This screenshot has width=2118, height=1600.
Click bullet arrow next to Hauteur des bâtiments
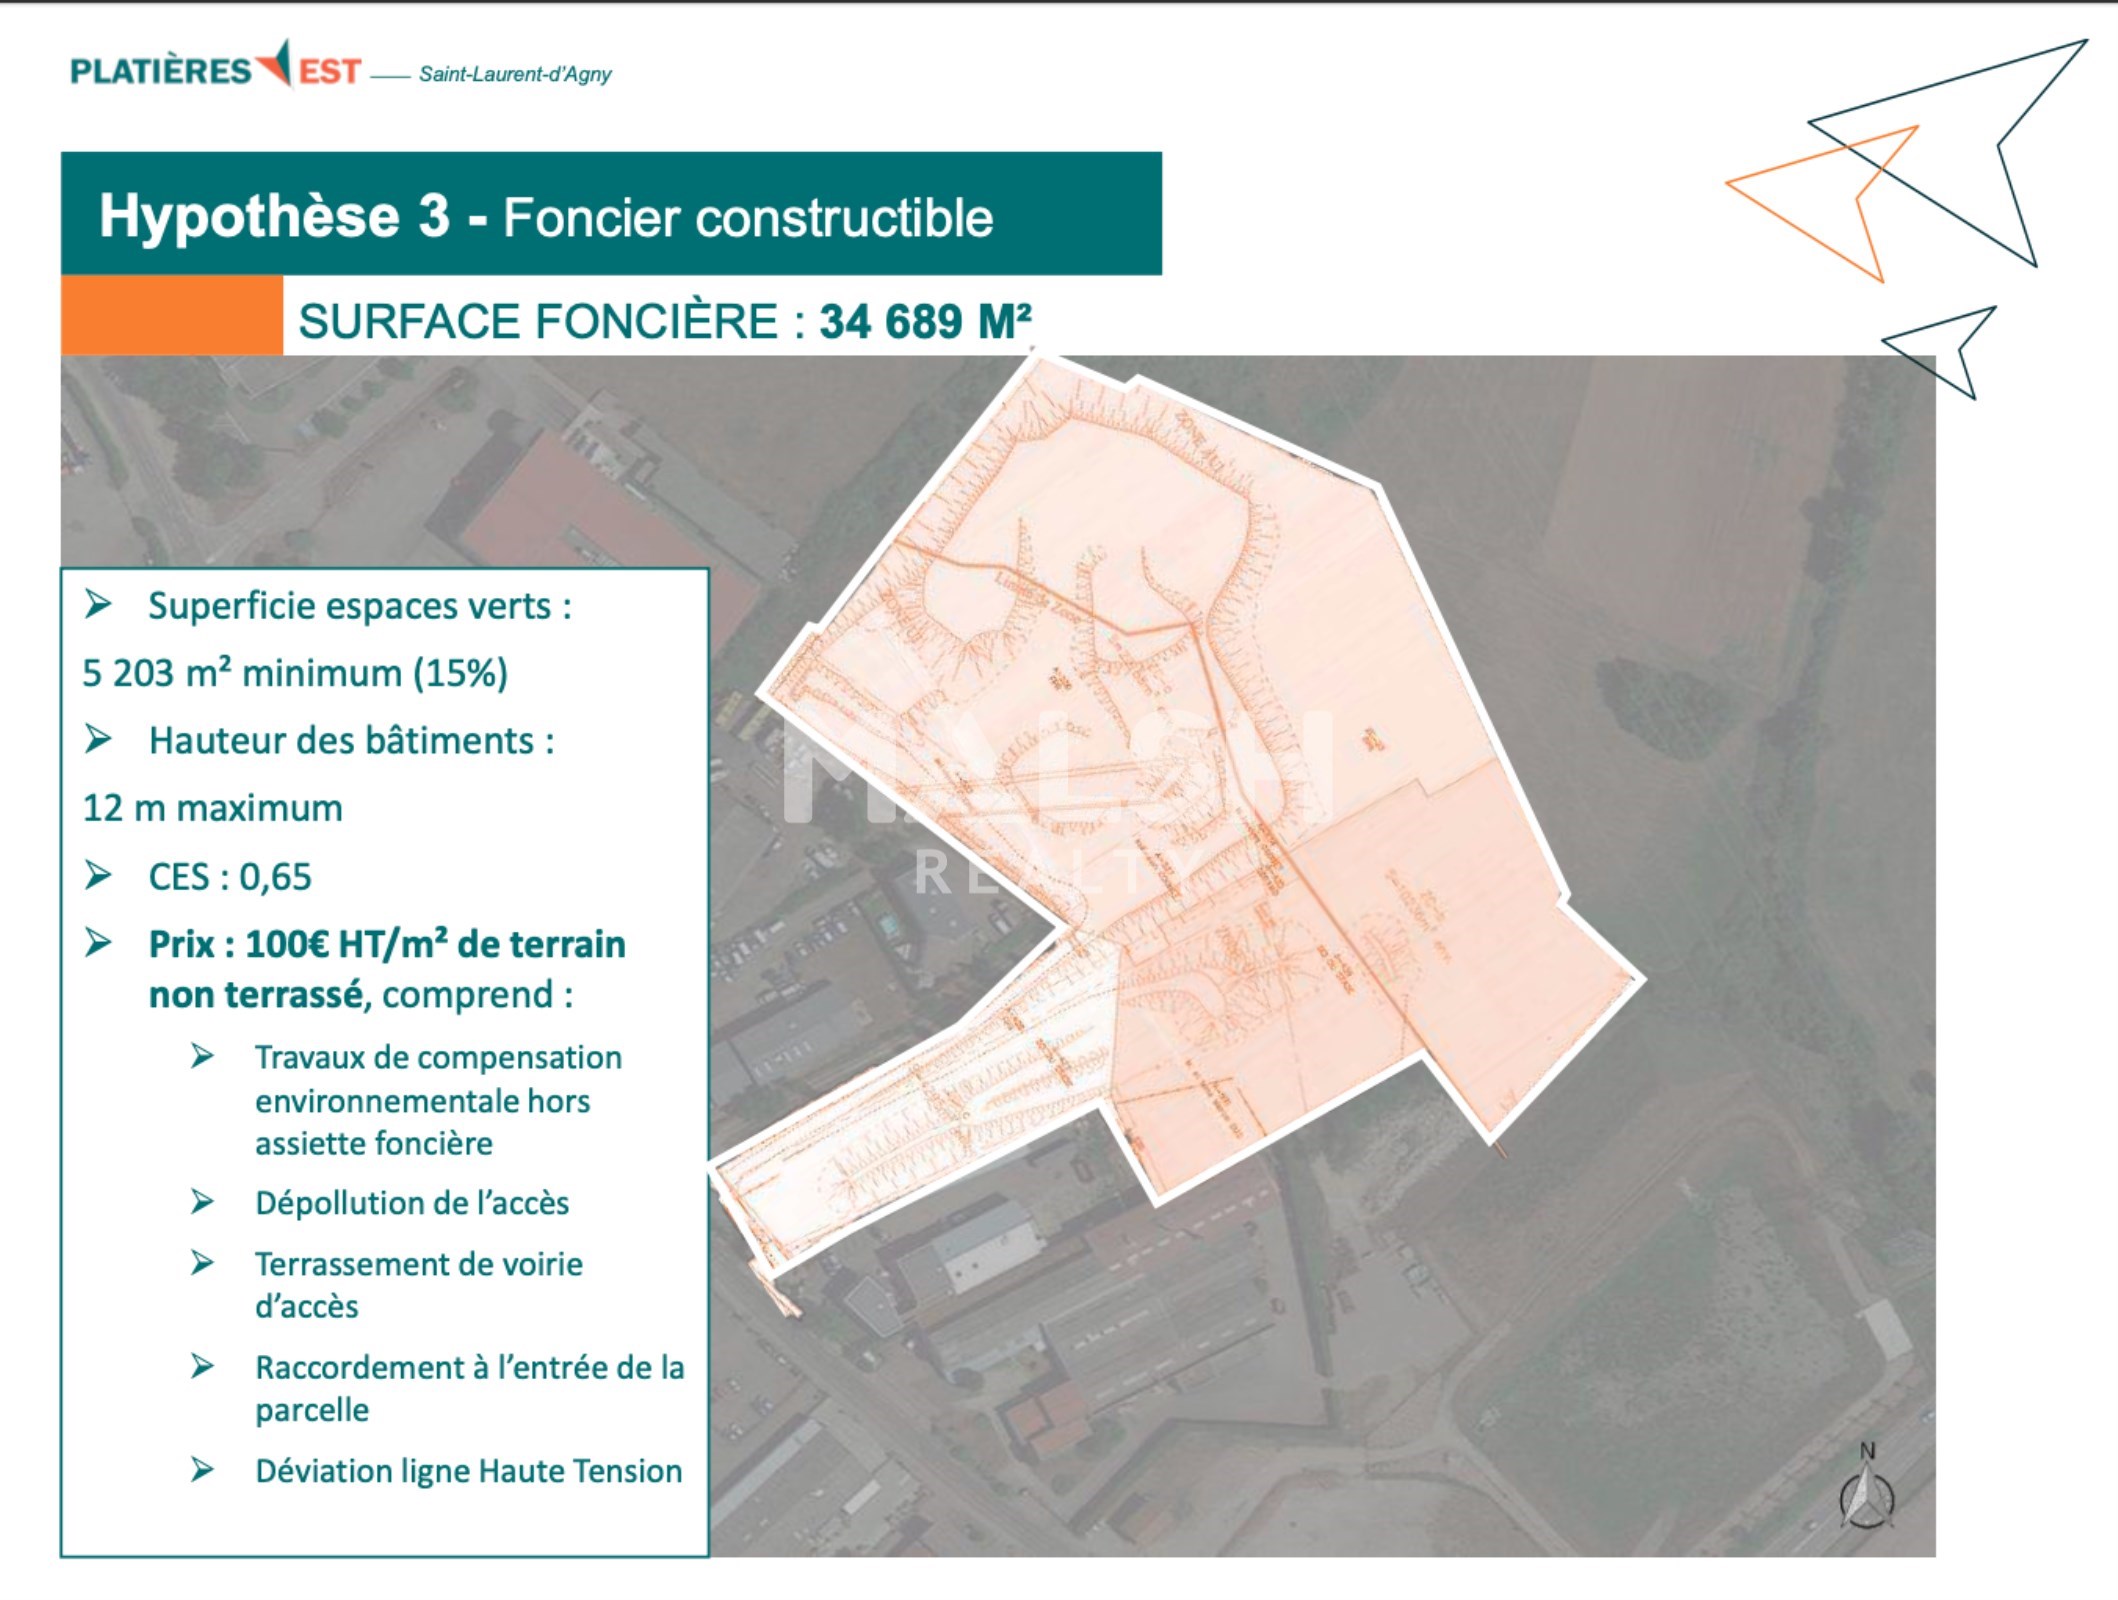(x=98, y=739)
